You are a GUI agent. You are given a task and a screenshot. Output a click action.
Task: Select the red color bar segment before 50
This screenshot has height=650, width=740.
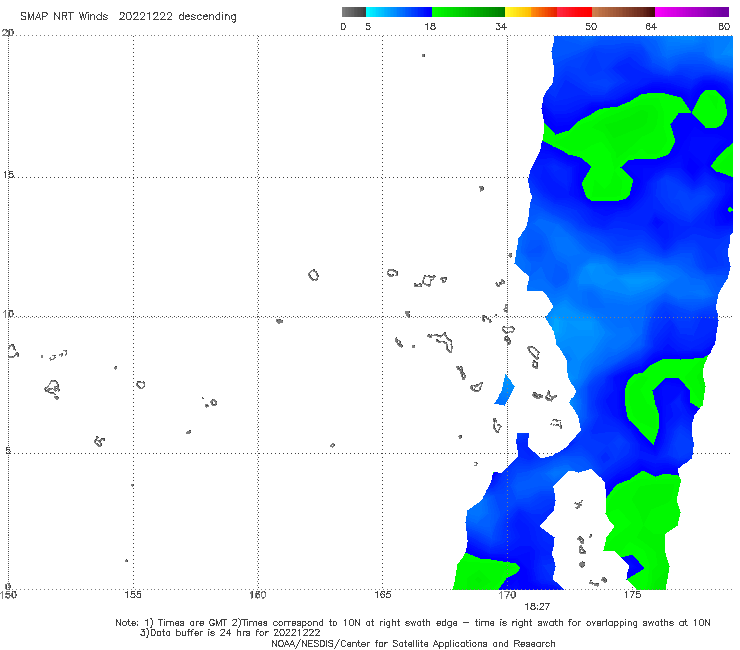(x=574, y=12)
